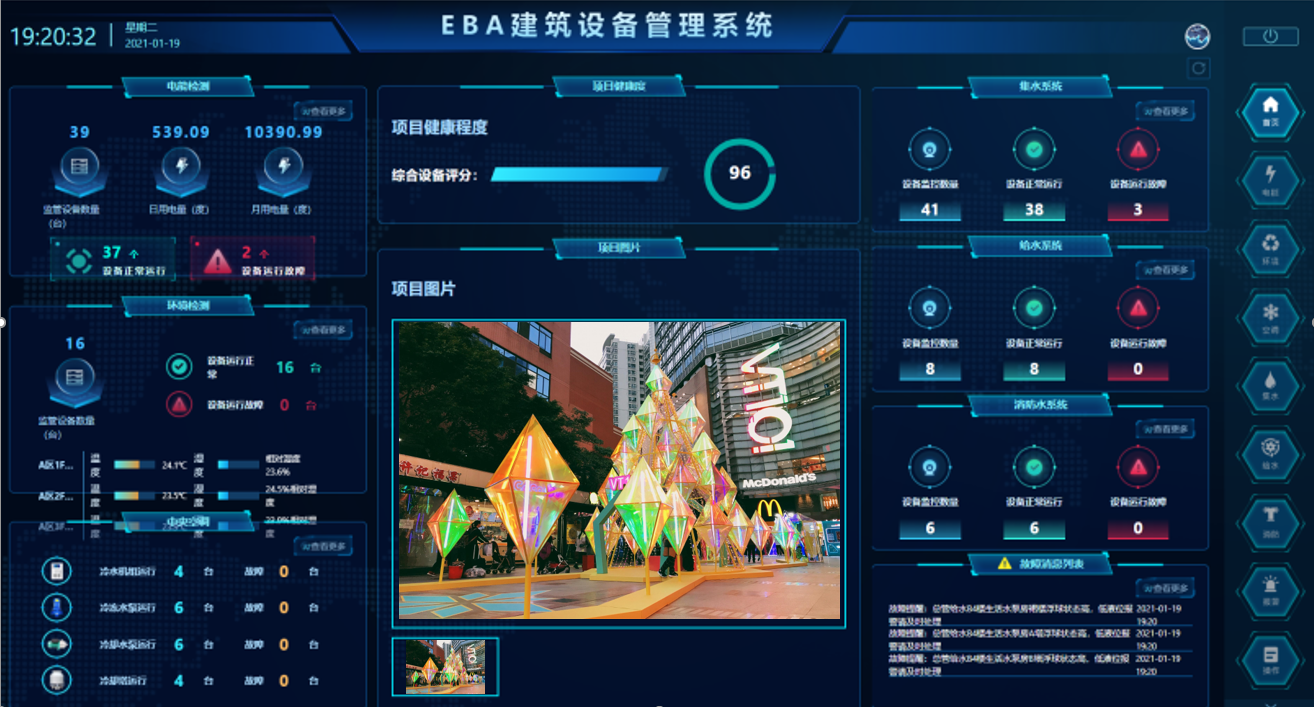
Task: Click the 集水系统 fault count 3
Action: click(x=1138, y=210)
